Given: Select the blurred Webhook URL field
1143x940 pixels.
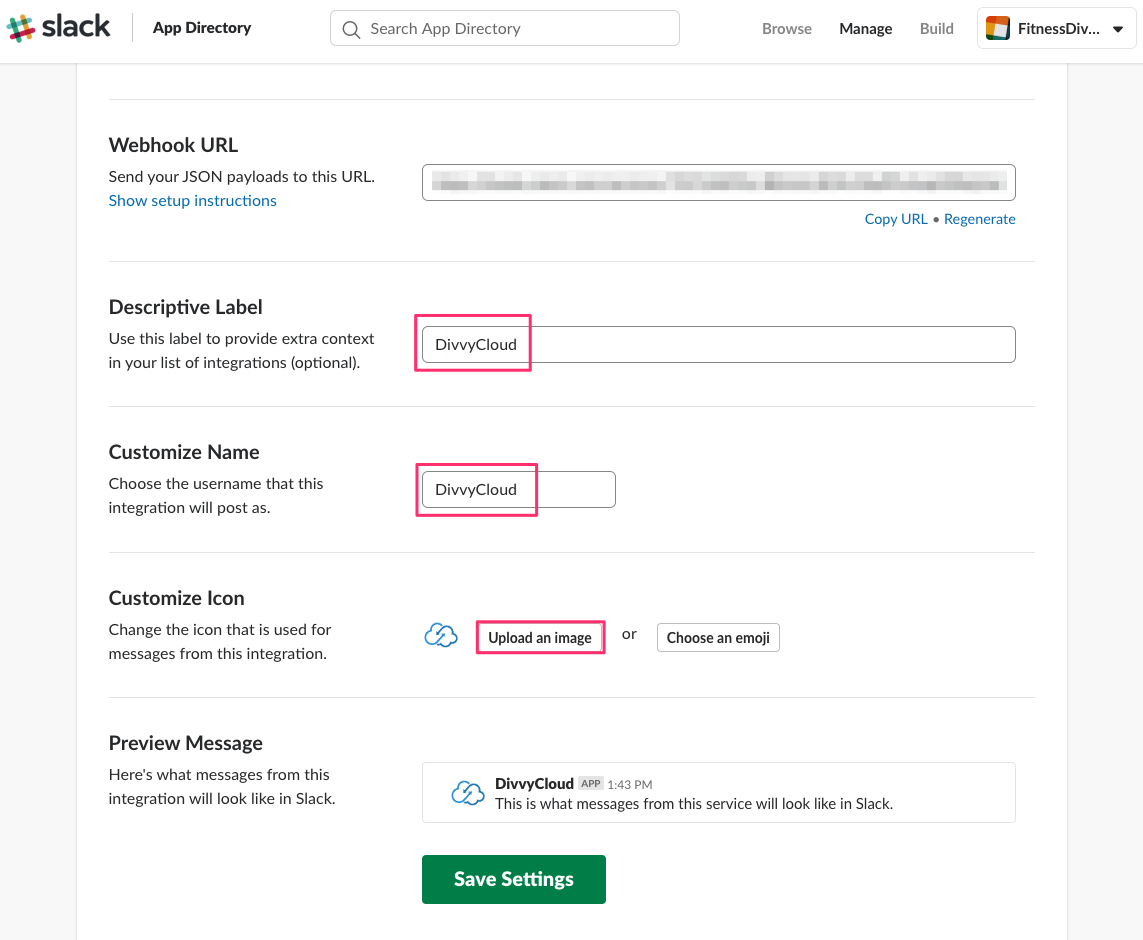Looking at the screenshot, I should pyautogui.click(x=718, y=182).
